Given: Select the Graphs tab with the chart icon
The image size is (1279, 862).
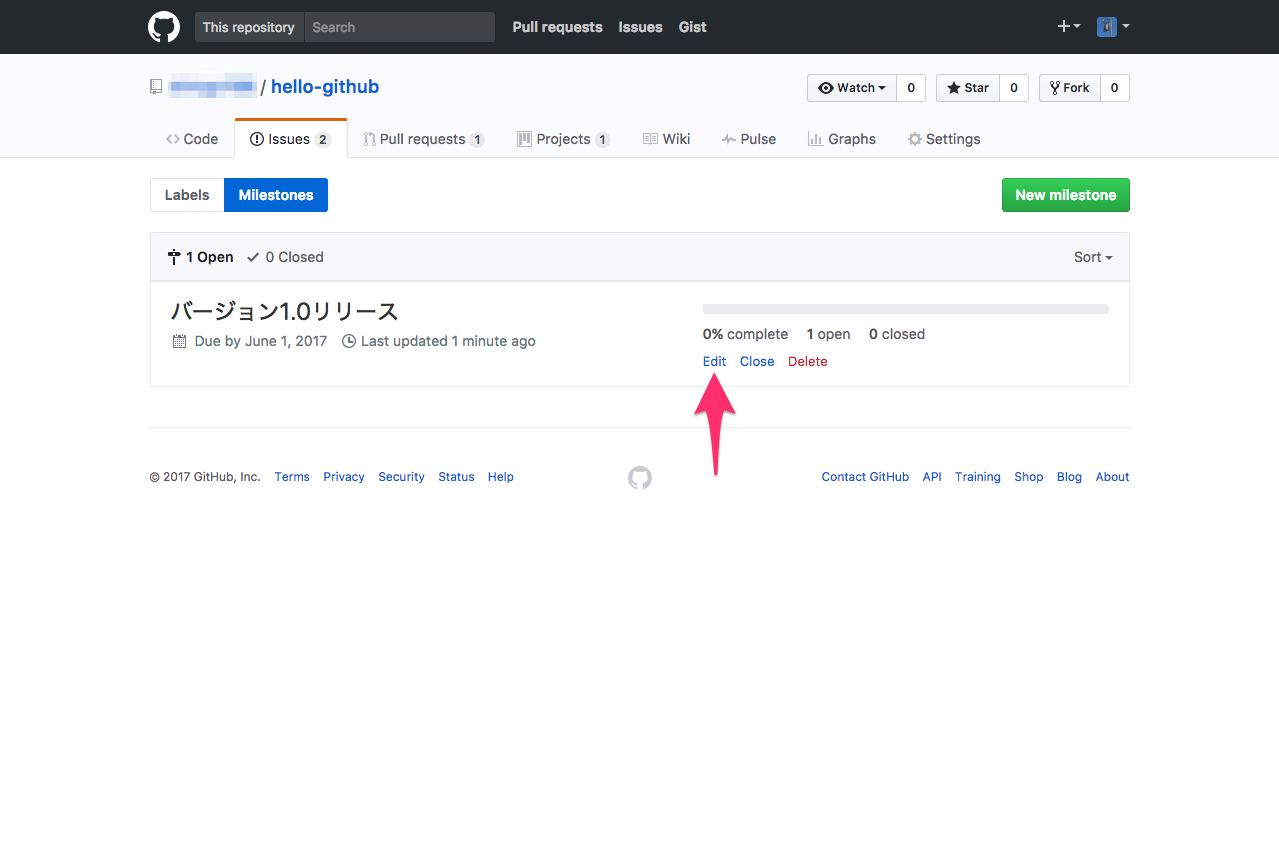Looking at the screenshot, I should coord(841,139).
